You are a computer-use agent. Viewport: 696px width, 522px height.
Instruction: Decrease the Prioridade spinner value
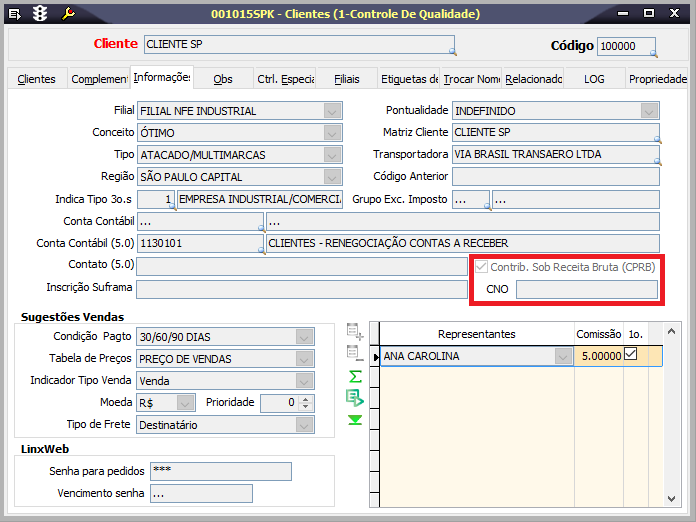(305, 407)
